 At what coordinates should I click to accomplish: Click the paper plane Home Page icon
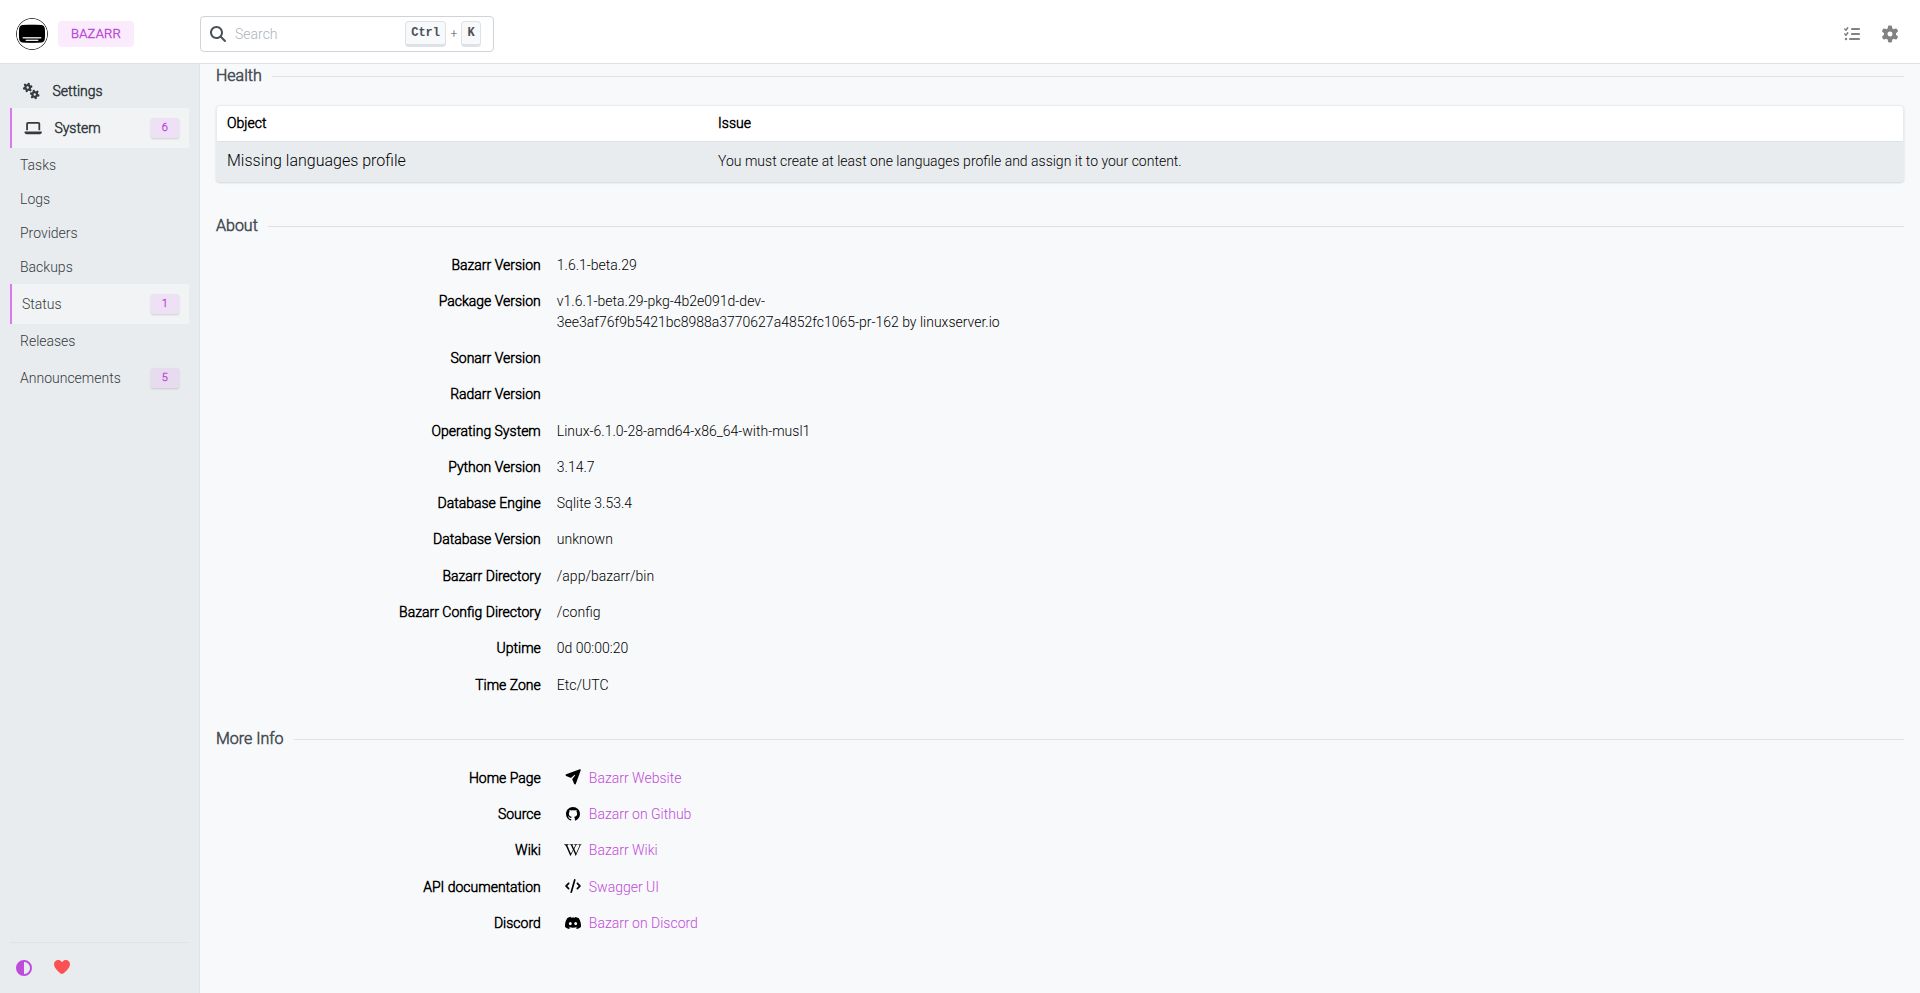[x=573, y=777]
